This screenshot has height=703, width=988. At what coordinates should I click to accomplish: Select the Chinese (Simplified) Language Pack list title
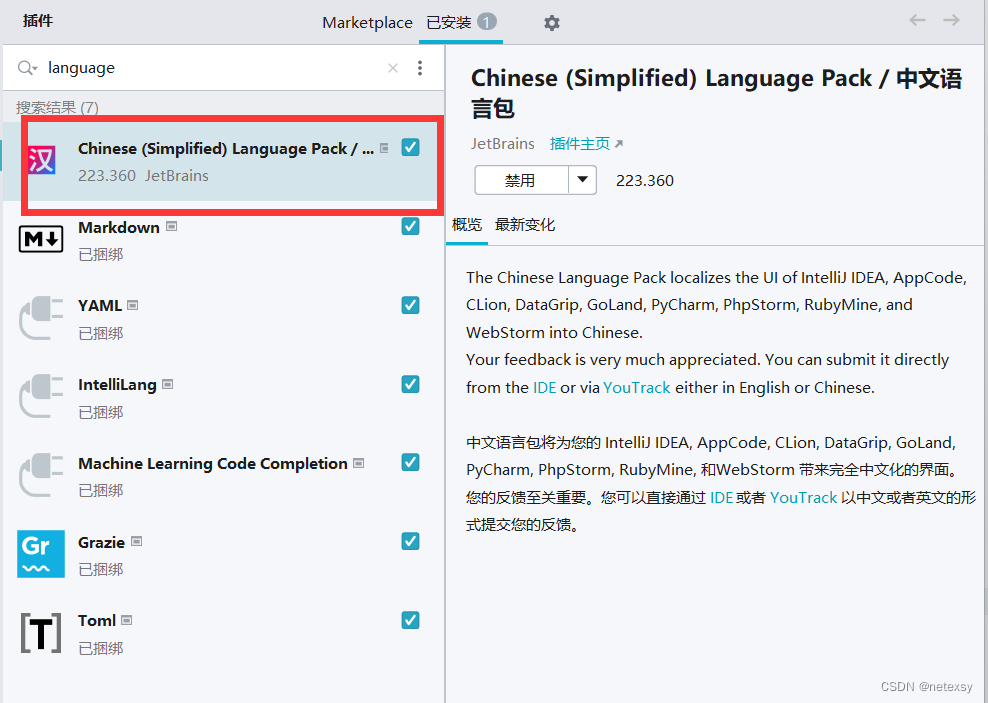(226, 149)
